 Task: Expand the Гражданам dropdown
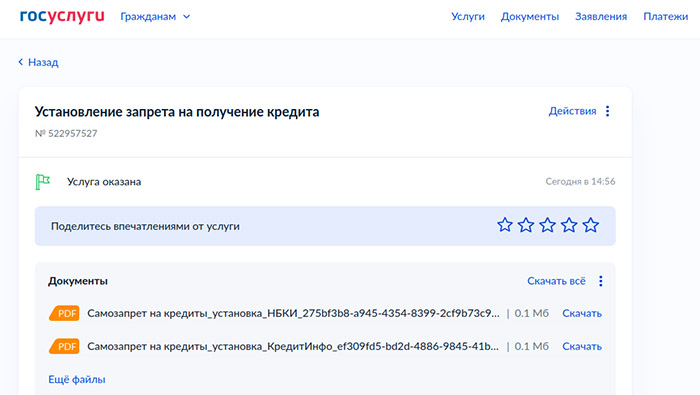pos(155,17)
